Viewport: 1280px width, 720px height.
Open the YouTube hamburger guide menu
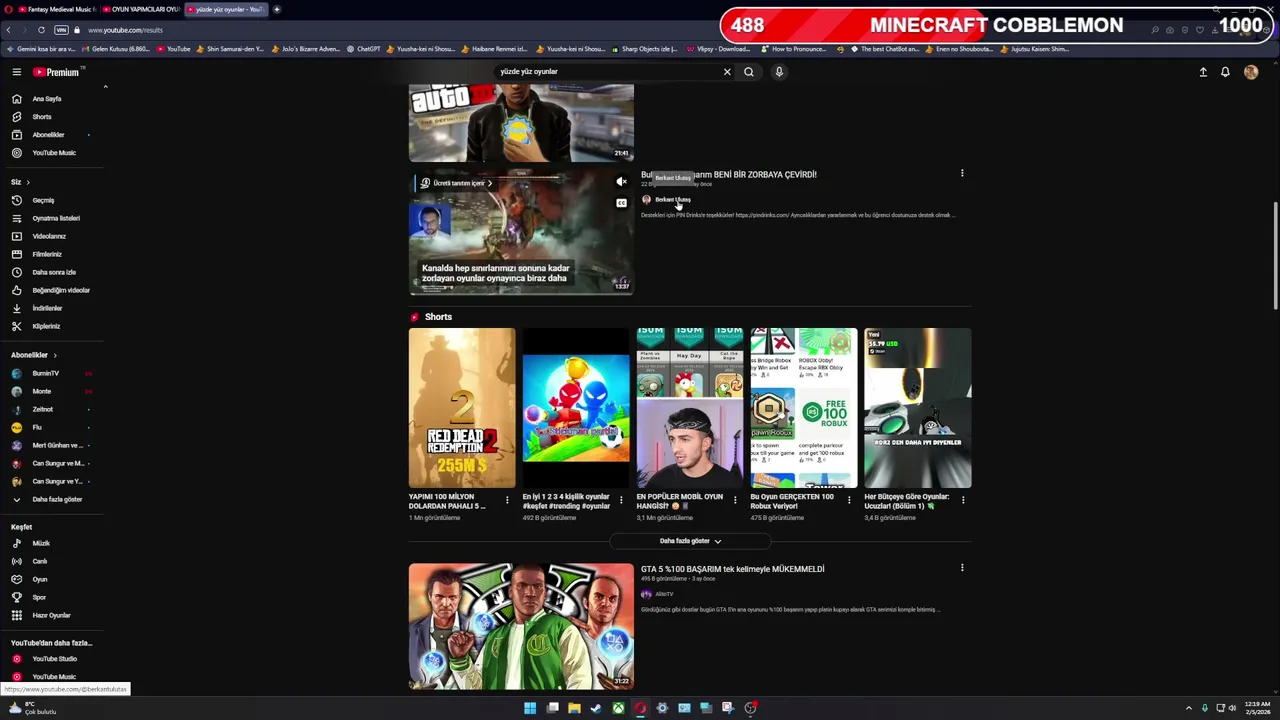pyautogui.click(x=16, y=72)
